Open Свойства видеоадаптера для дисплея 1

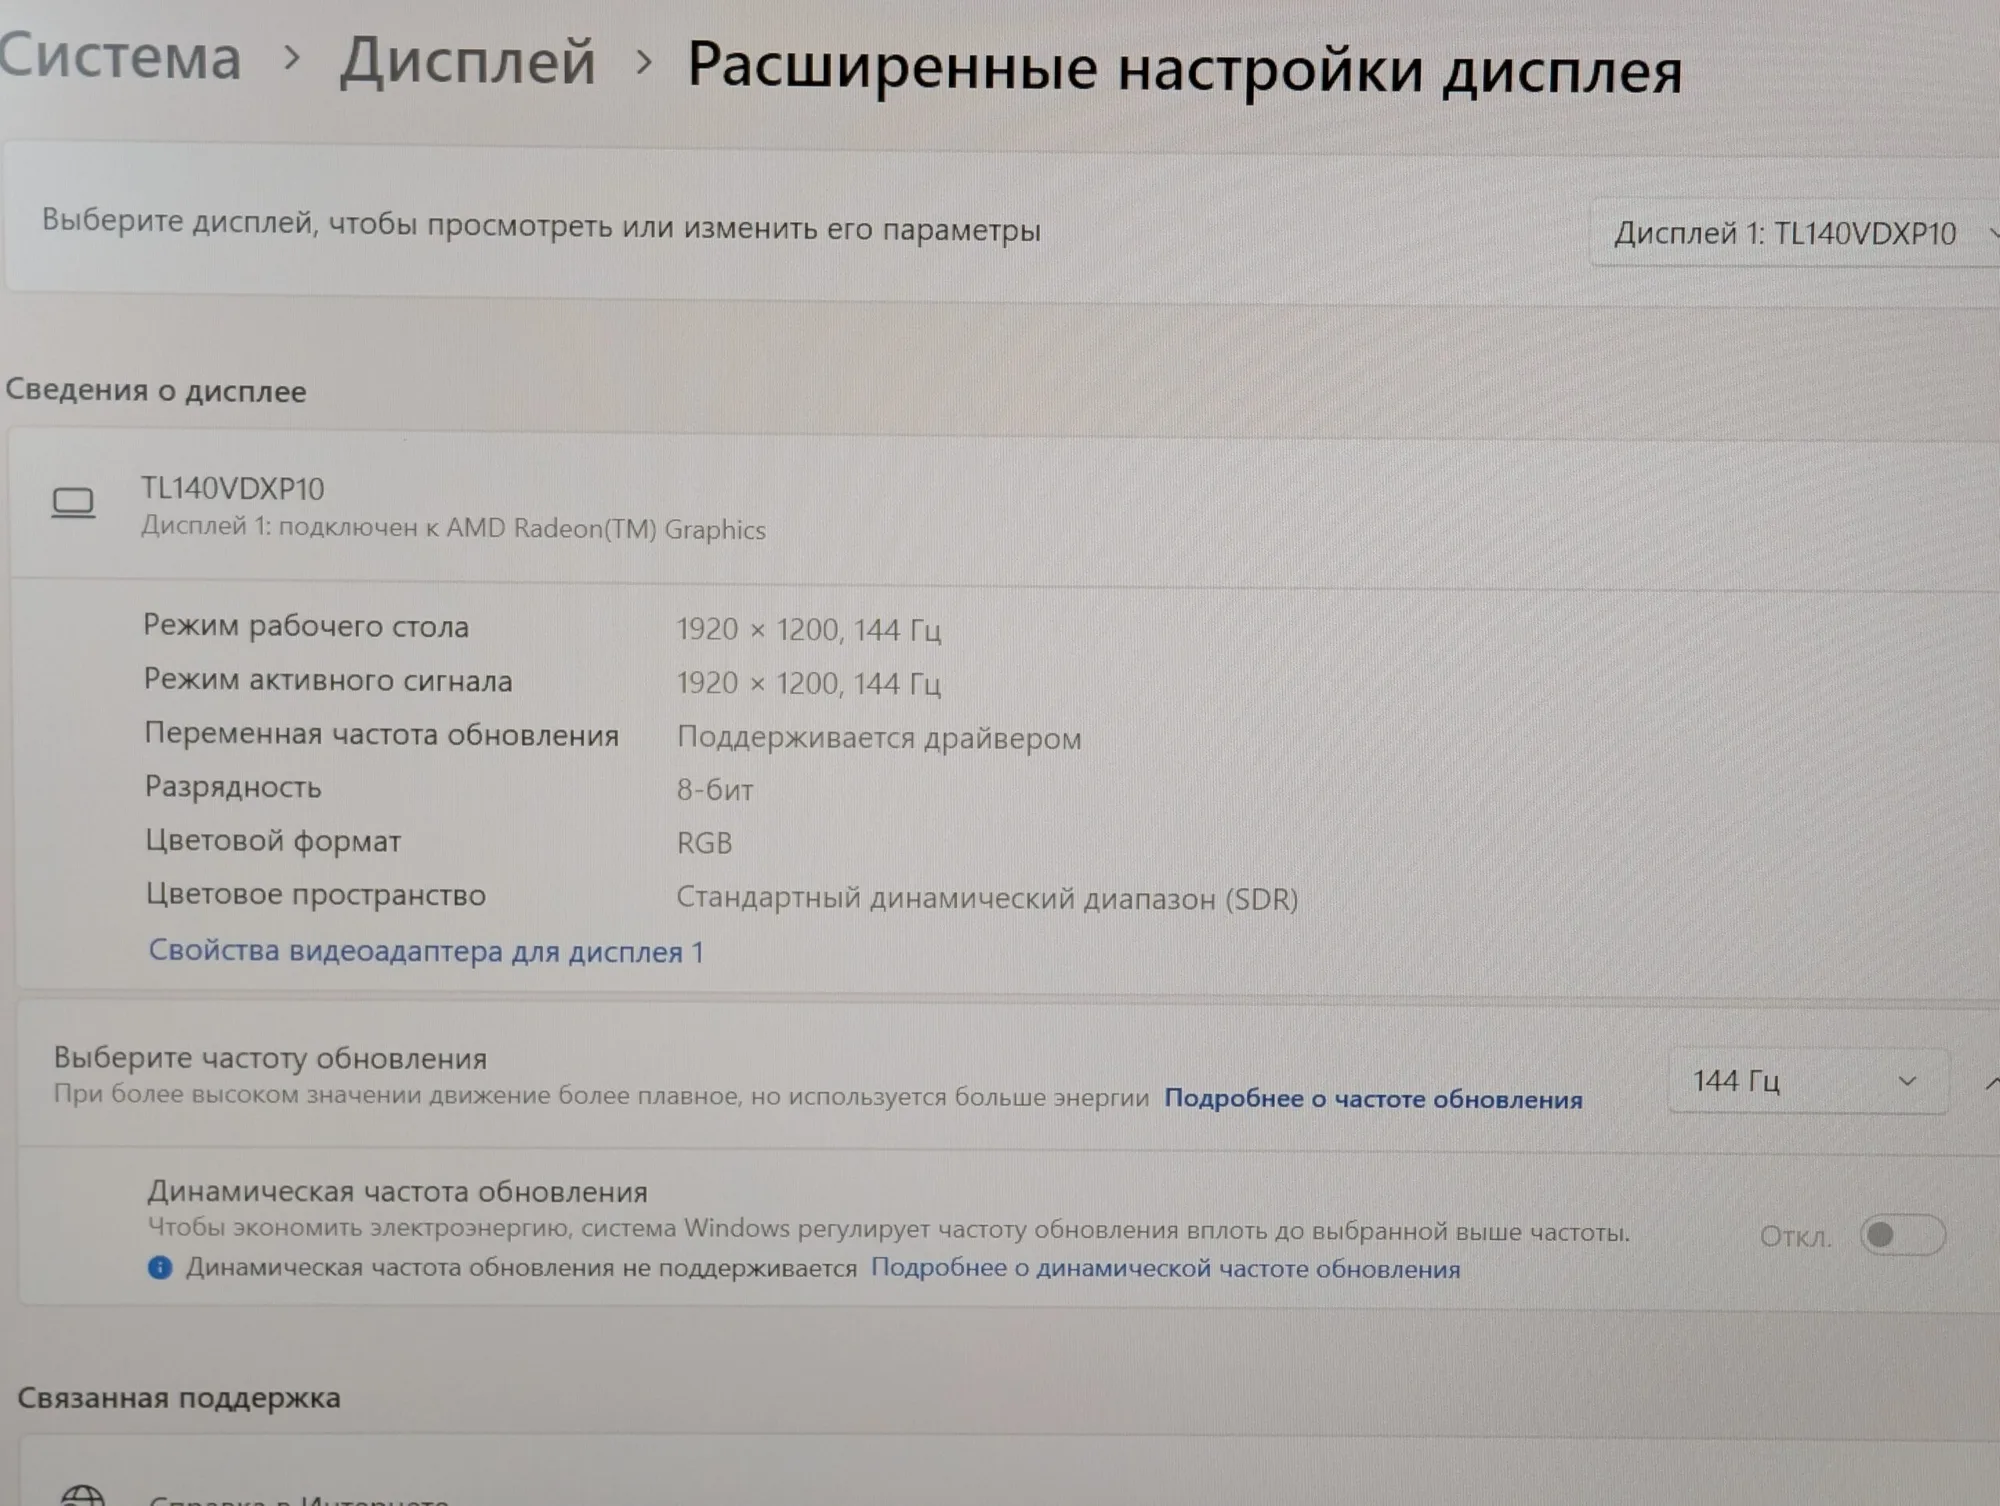(426, 951)
